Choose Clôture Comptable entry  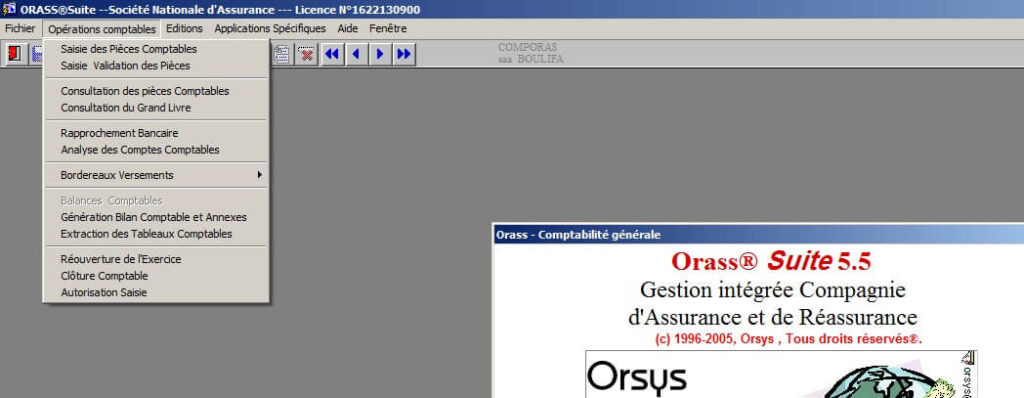click(x=157, y=276)
